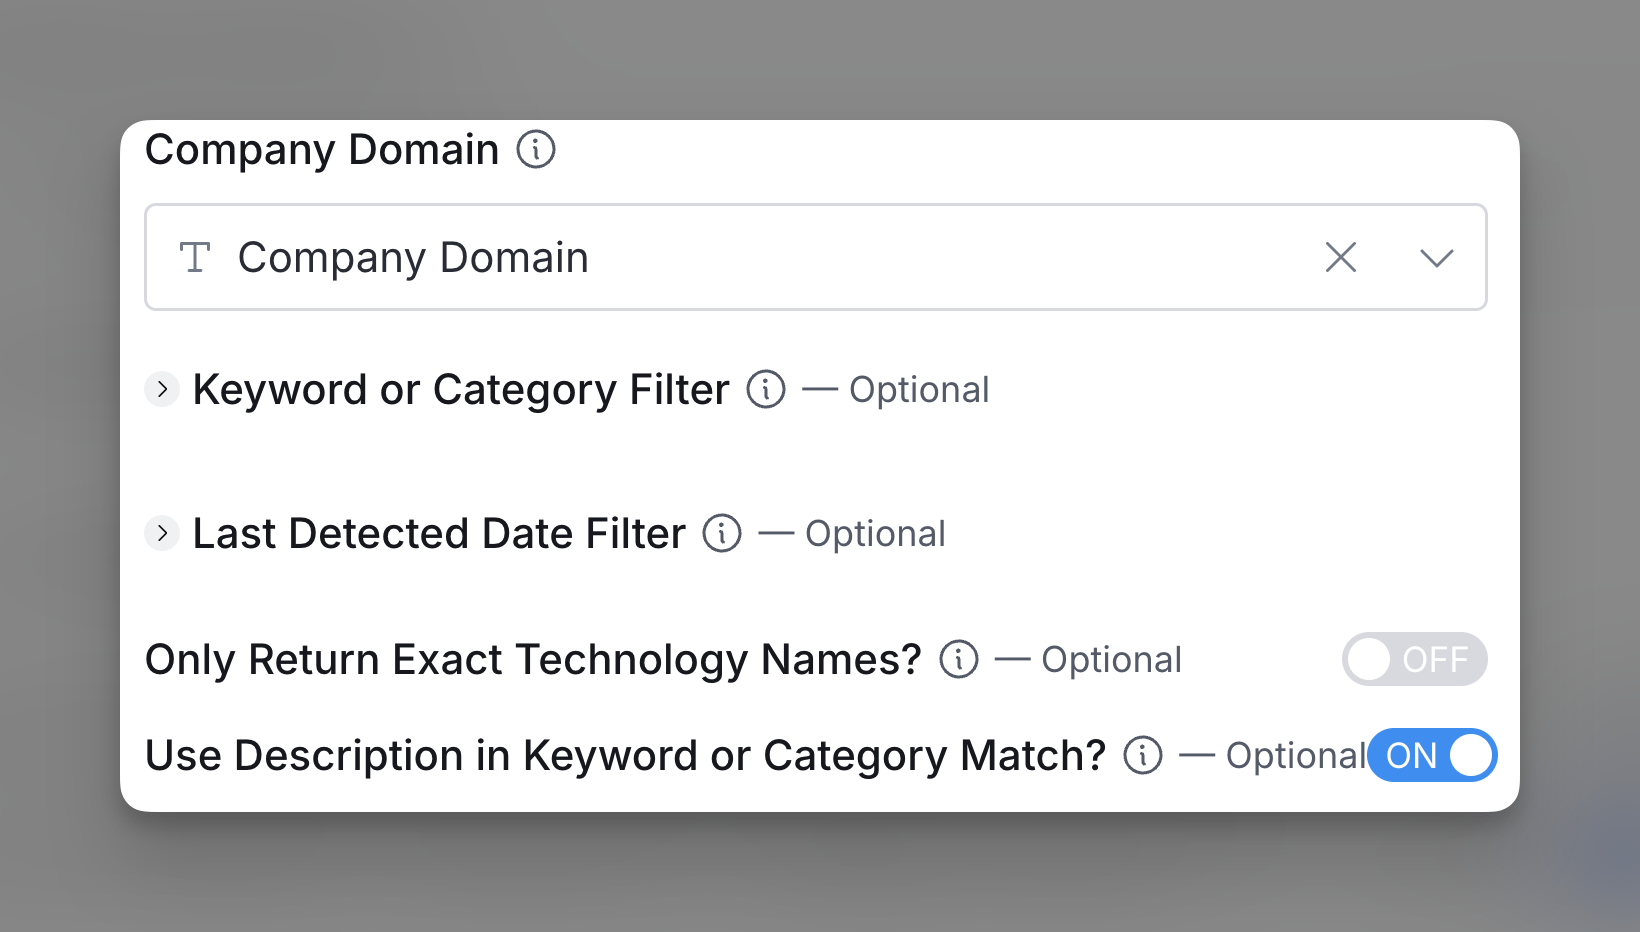Show info for Use Description in Keyword Match
Viewport: 1640px width, 932px height.
(x=1143, y=755)
